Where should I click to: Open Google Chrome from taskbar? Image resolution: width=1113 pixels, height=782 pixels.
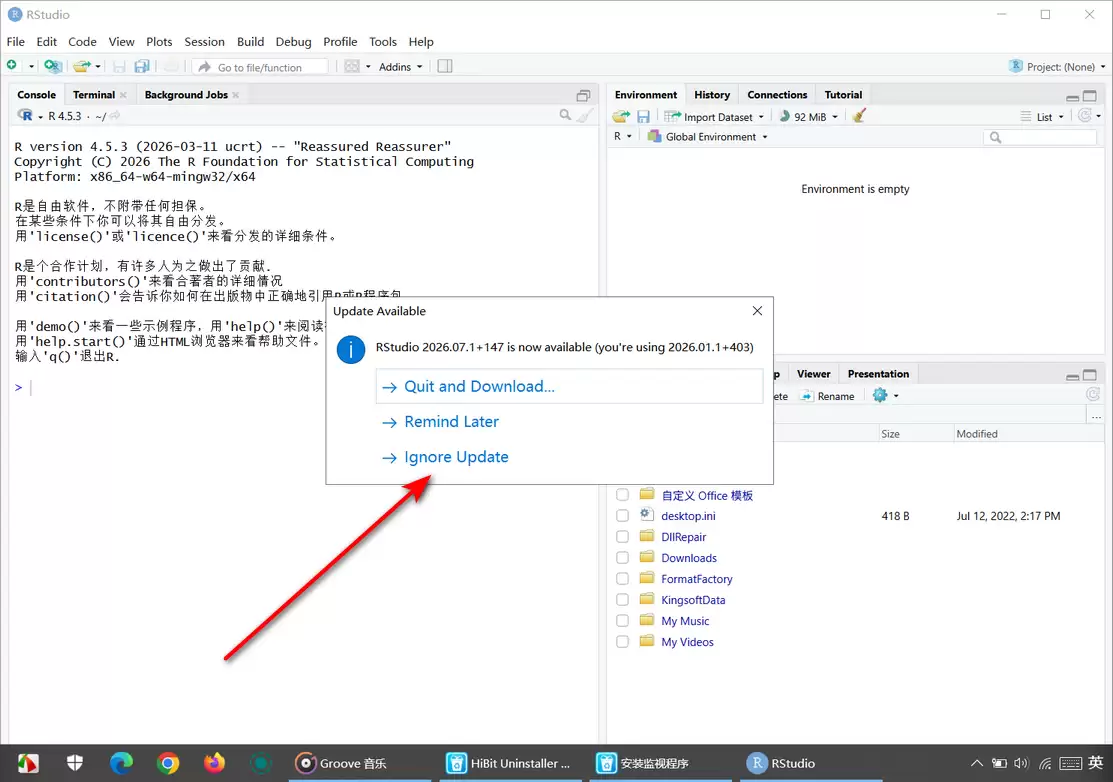pos(168,764)
